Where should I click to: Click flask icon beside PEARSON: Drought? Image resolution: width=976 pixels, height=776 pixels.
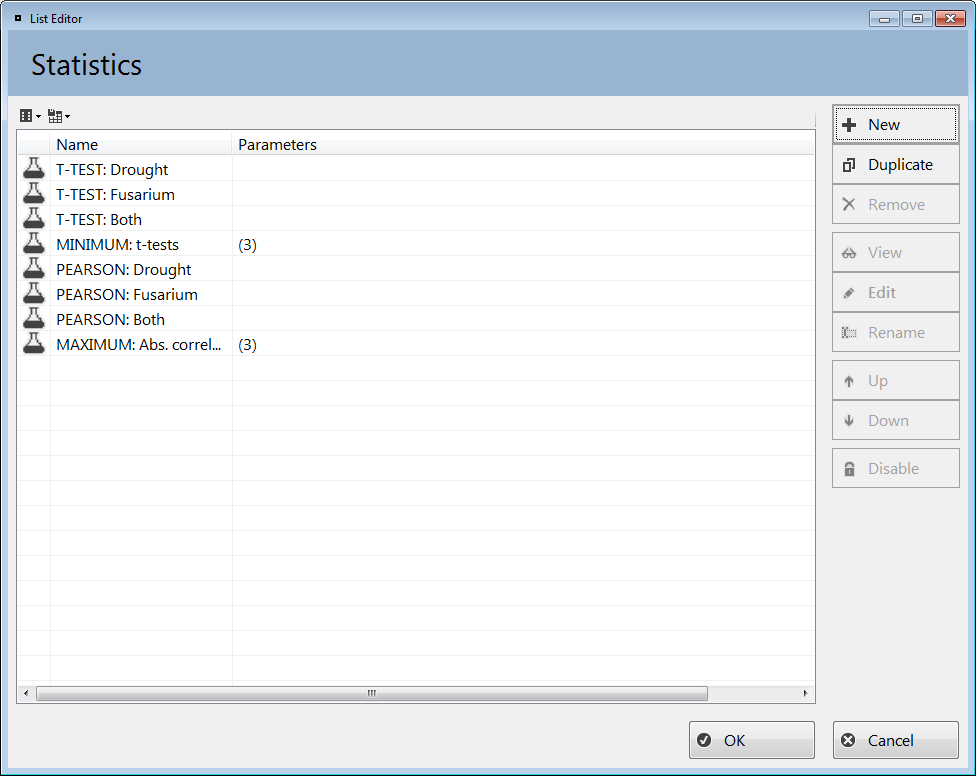tap(34, 268)
